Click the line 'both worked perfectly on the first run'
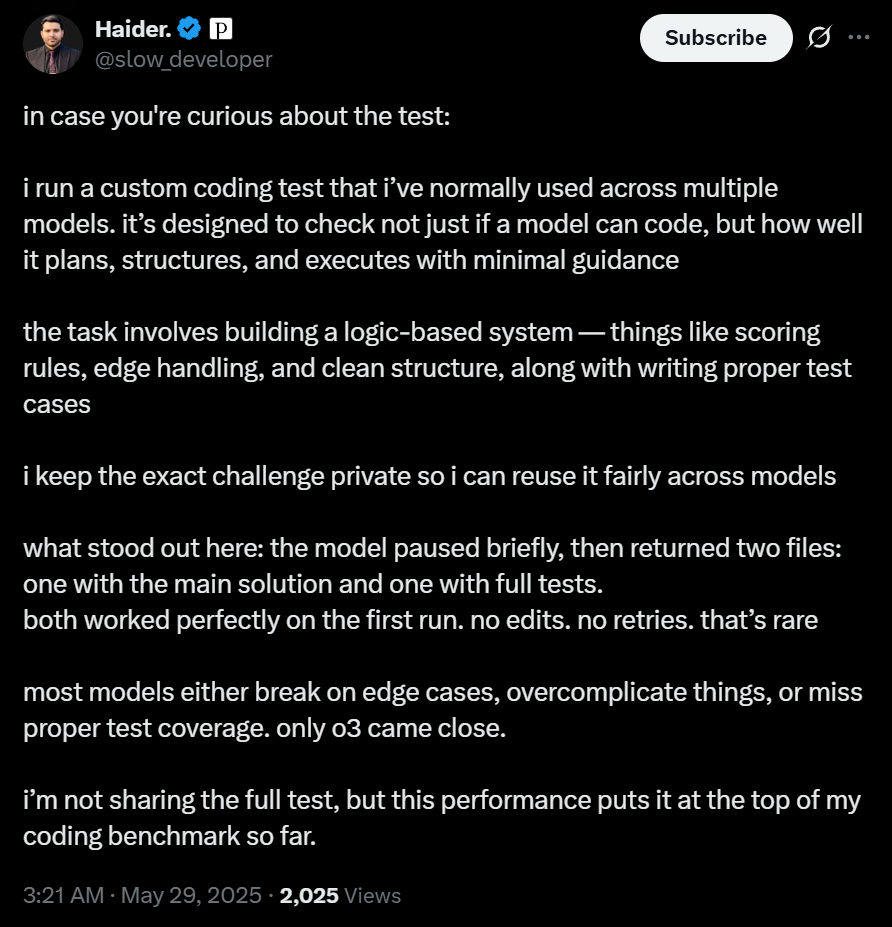 click(x=420, y=620)
